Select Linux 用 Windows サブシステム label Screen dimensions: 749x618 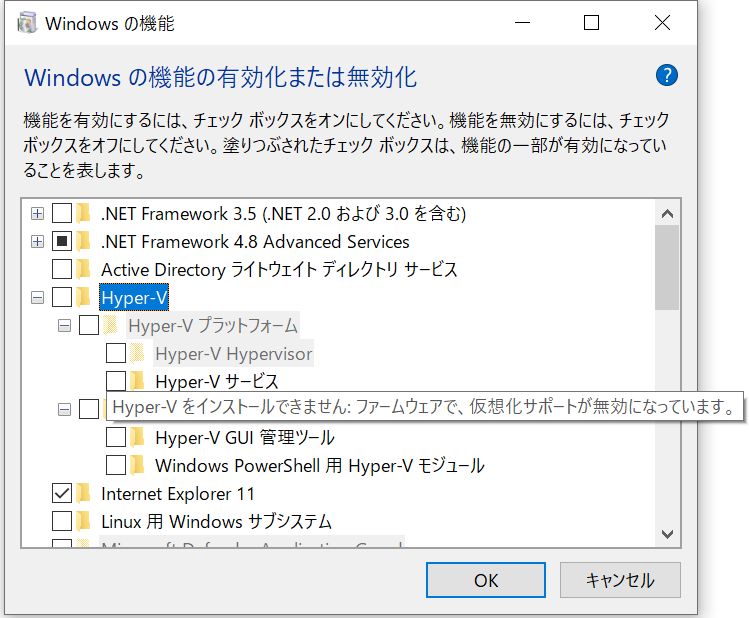click(216, 522)
